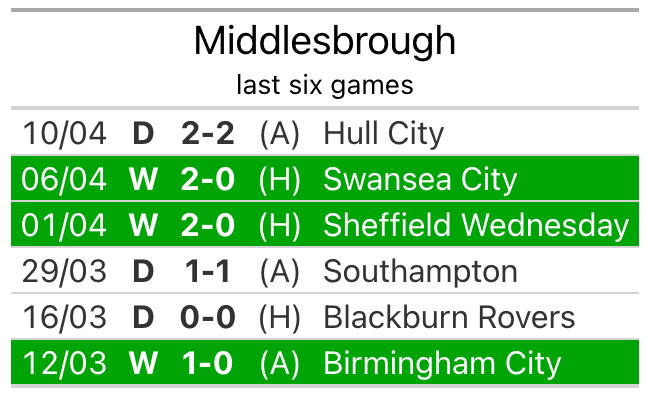The image size is (648, 396).
Task: Click the 10/04 match date
Action: (x=64, y=134)
